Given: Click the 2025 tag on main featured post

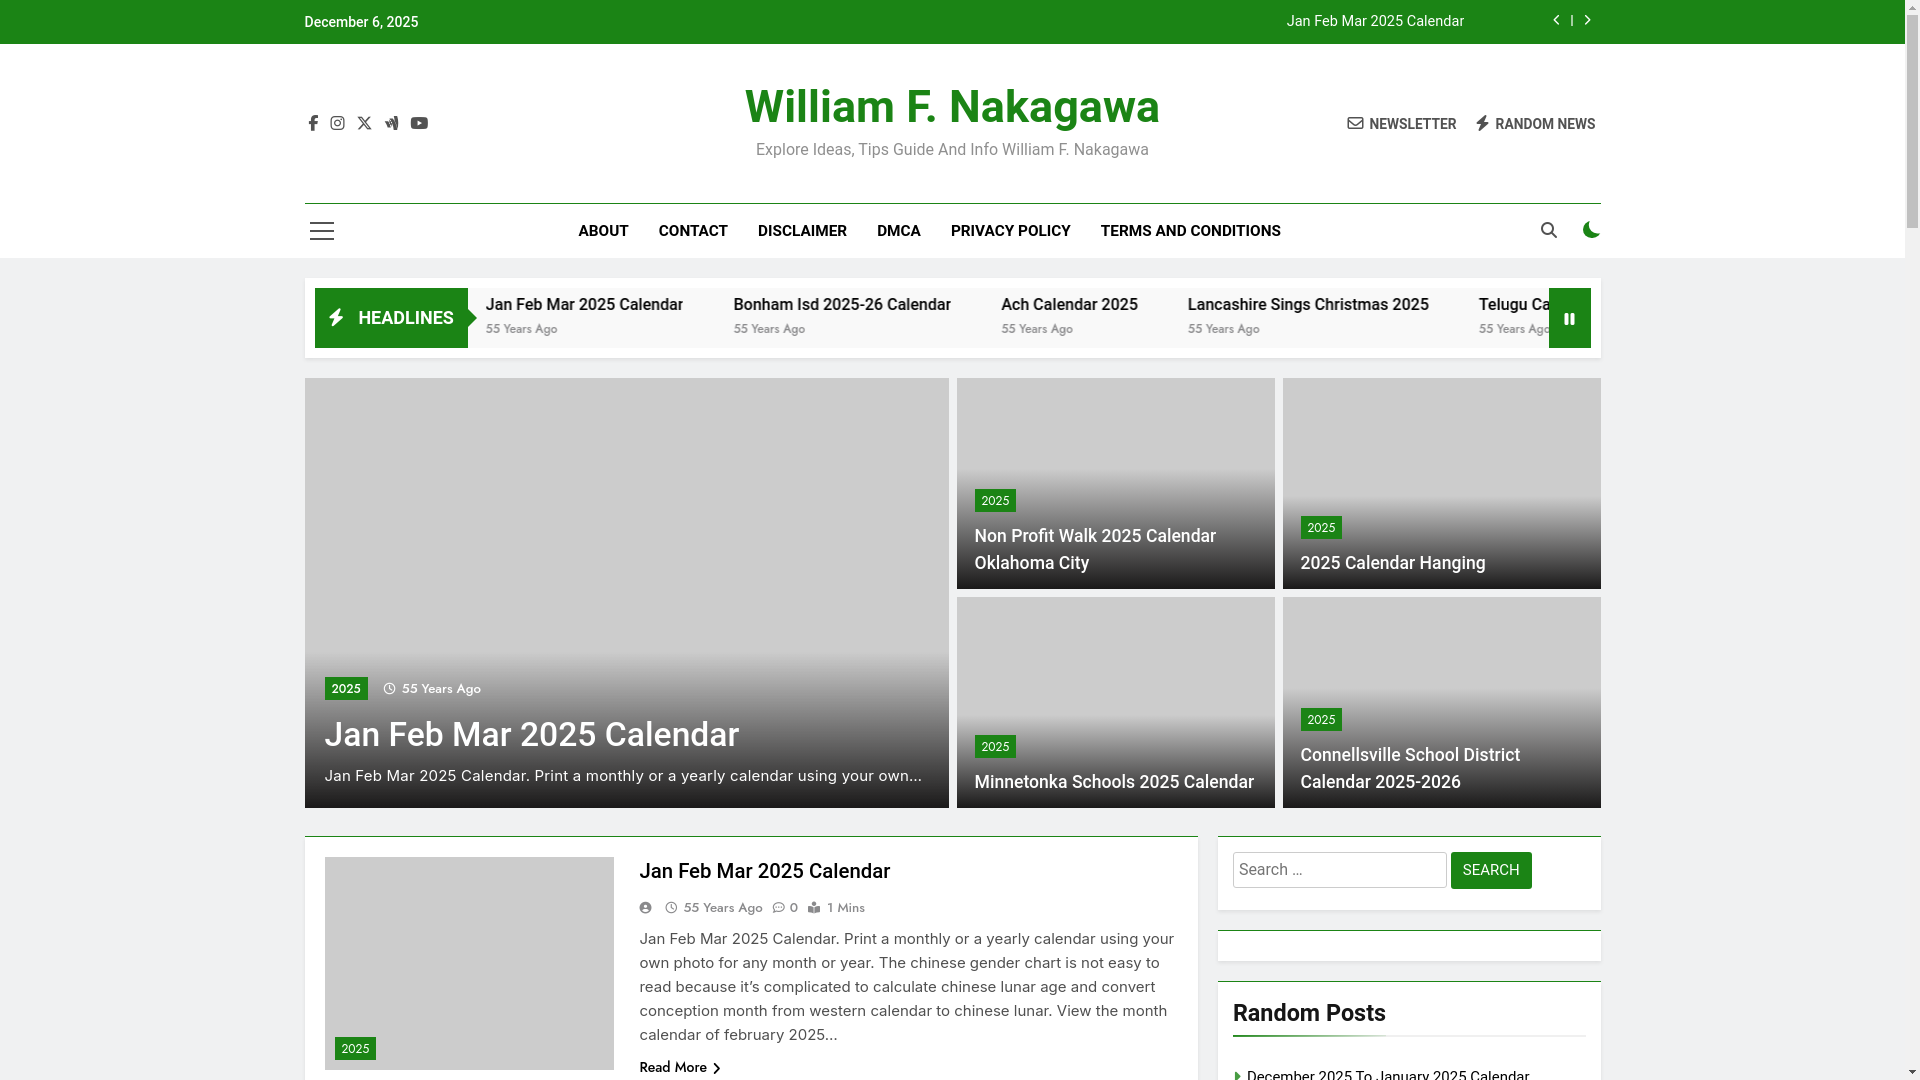Looking at the screenshot, I should 346,689.
